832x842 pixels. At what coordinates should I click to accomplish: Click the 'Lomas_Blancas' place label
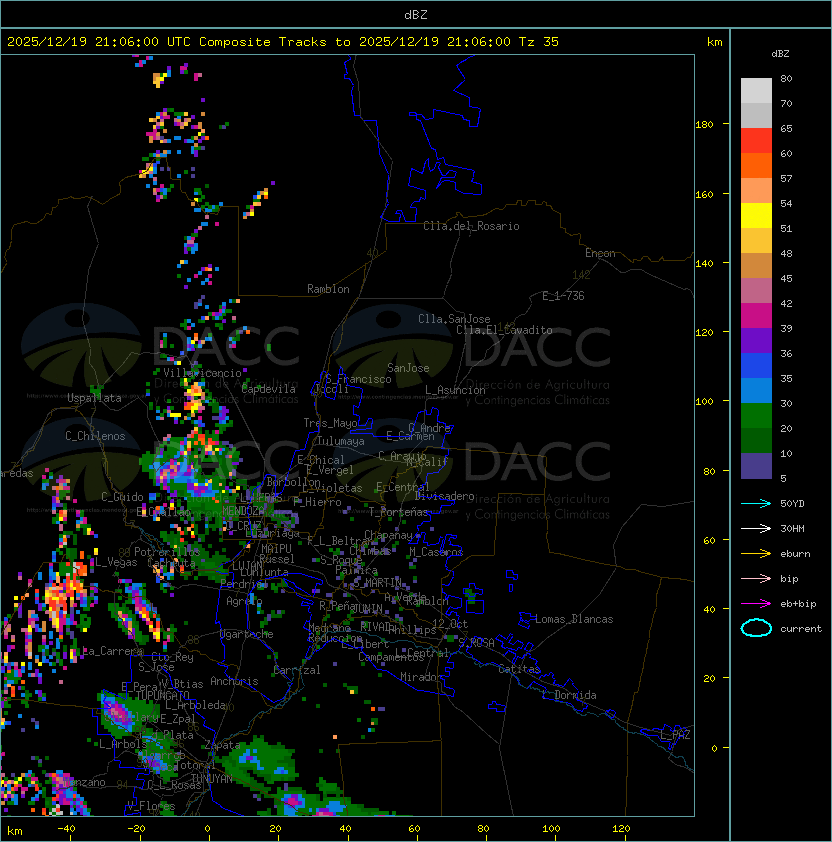pyautogui.click(x=574, y=619)
